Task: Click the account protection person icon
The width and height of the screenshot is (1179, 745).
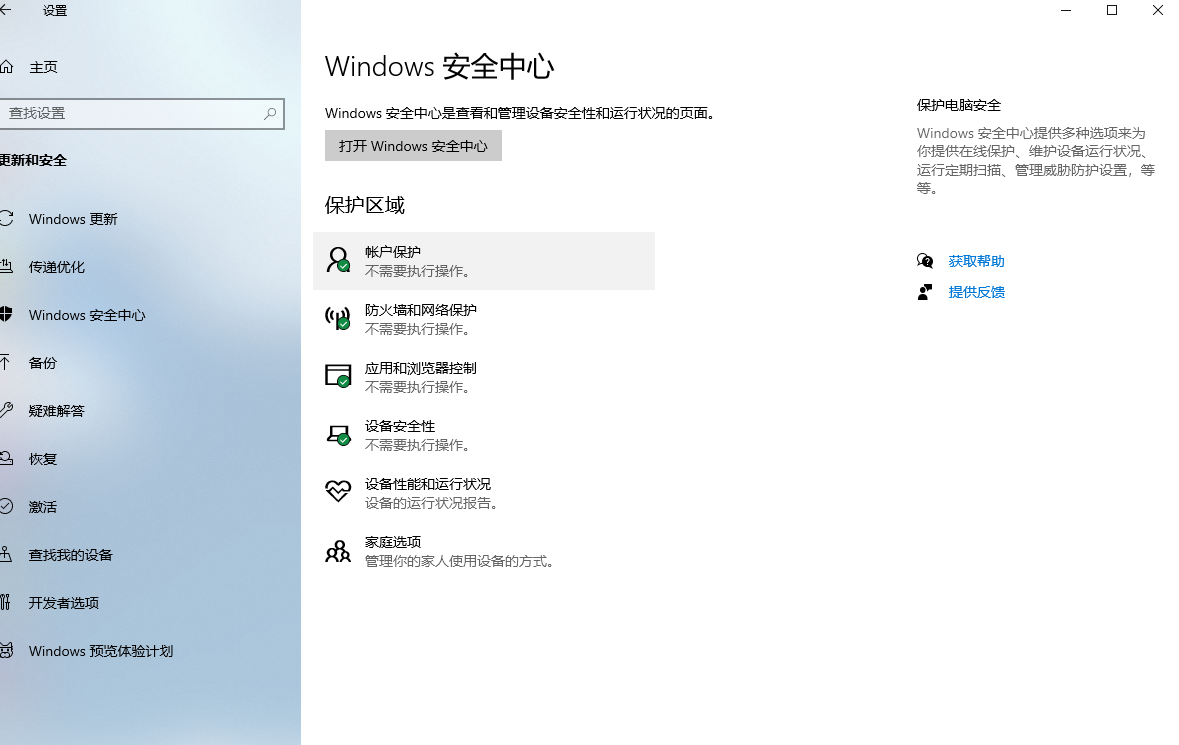Action: [x=338, y=260]
